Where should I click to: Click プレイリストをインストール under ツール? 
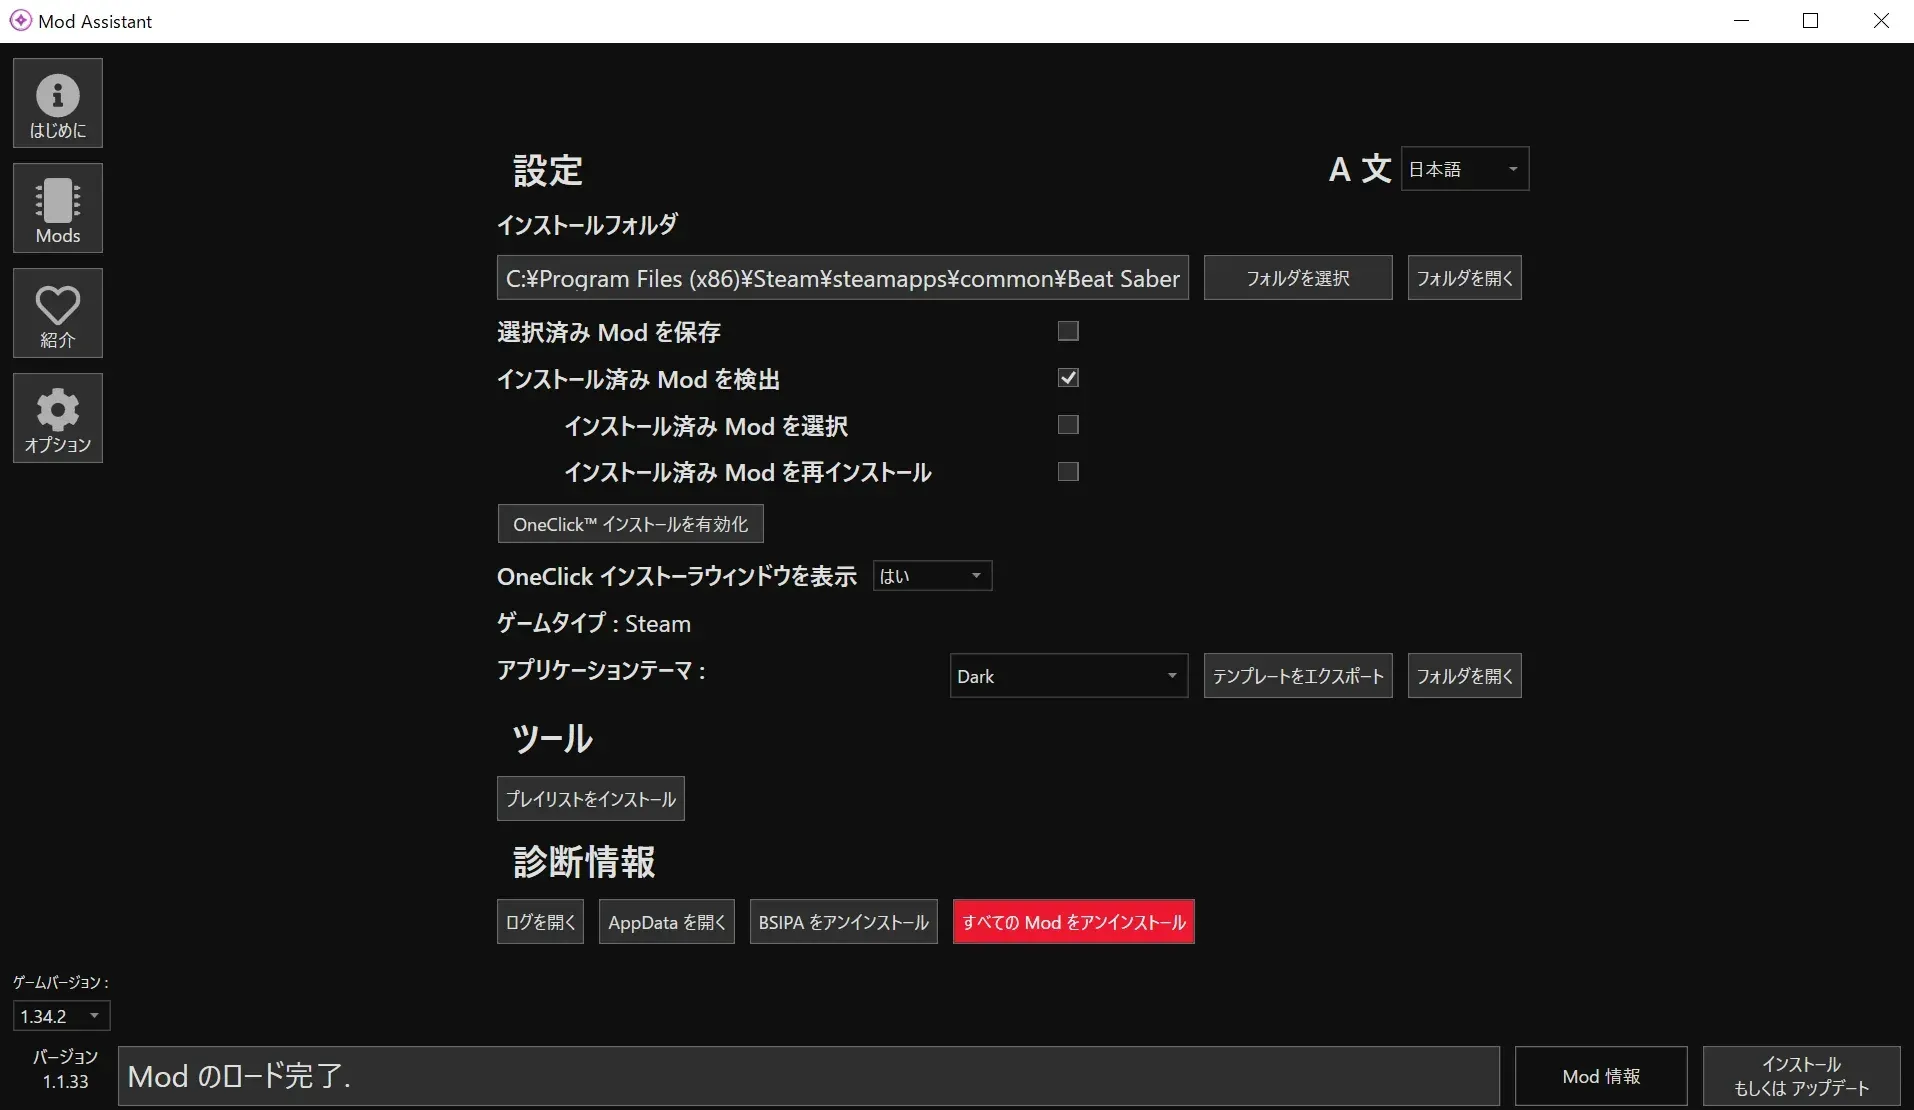point(590,798)
